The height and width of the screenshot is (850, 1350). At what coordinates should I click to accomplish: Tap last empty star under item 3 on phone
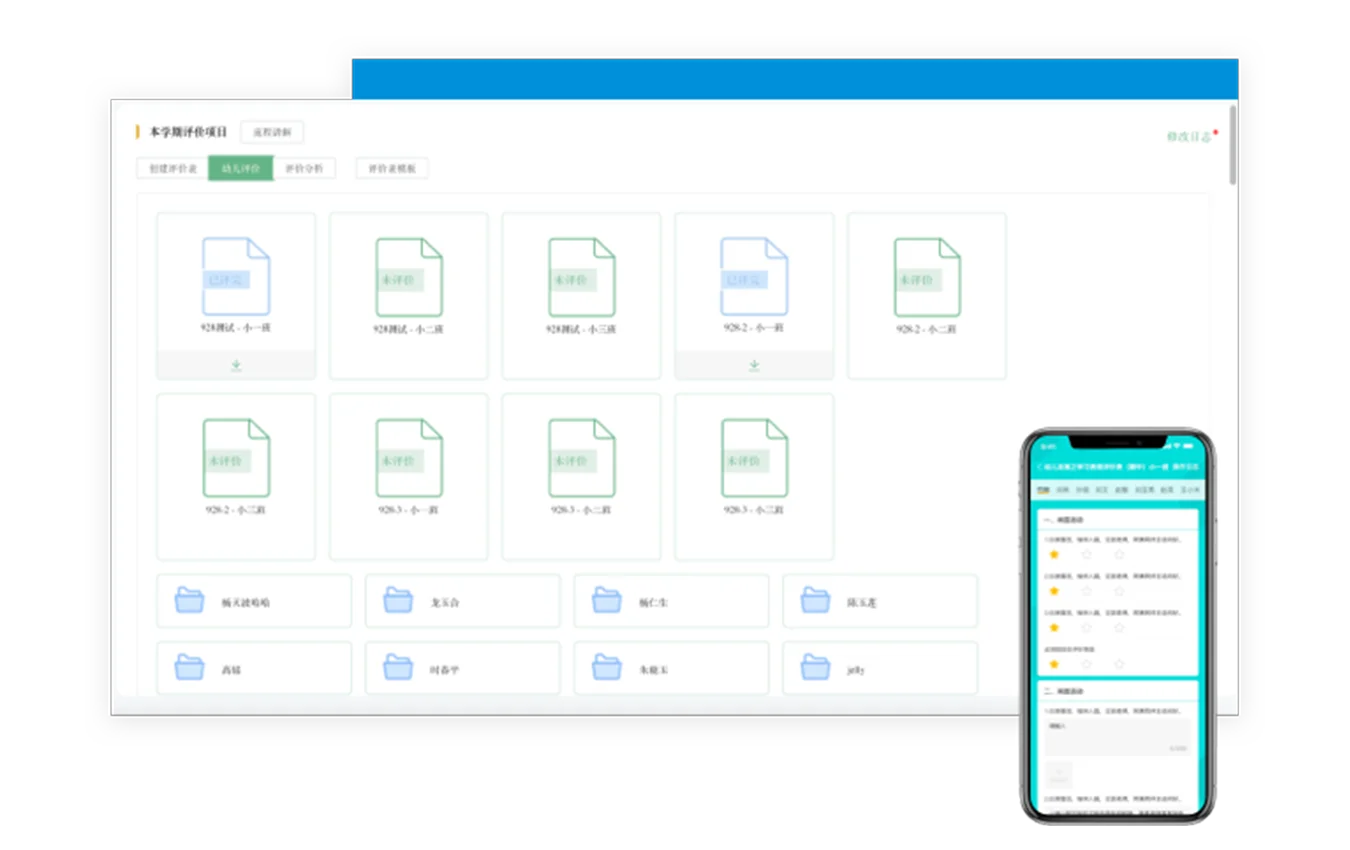1119,628
